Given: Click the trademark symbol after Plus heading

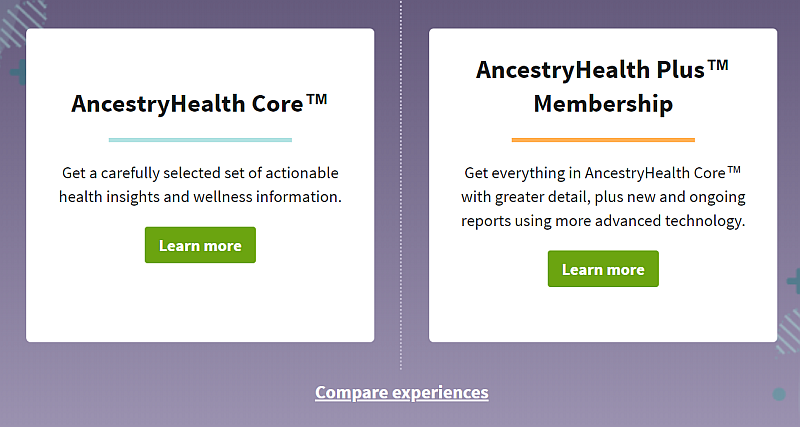Looking at the screenshot, I should click(718, 65).
